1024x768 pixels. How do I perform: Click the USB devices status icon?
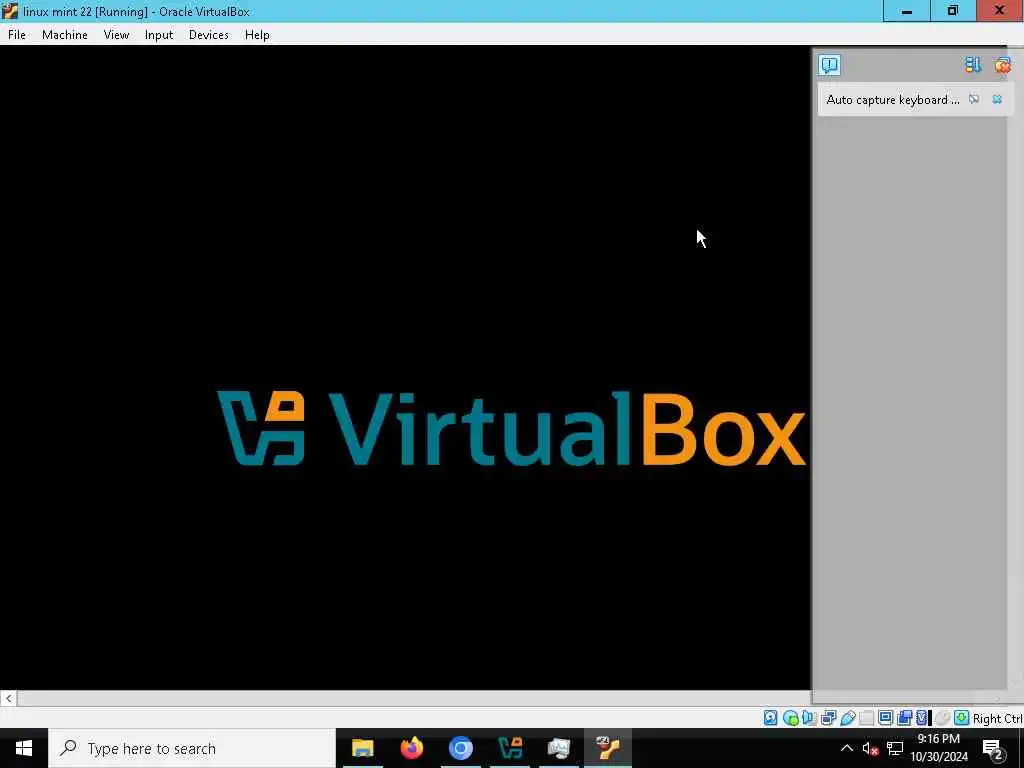pos(848,718)
